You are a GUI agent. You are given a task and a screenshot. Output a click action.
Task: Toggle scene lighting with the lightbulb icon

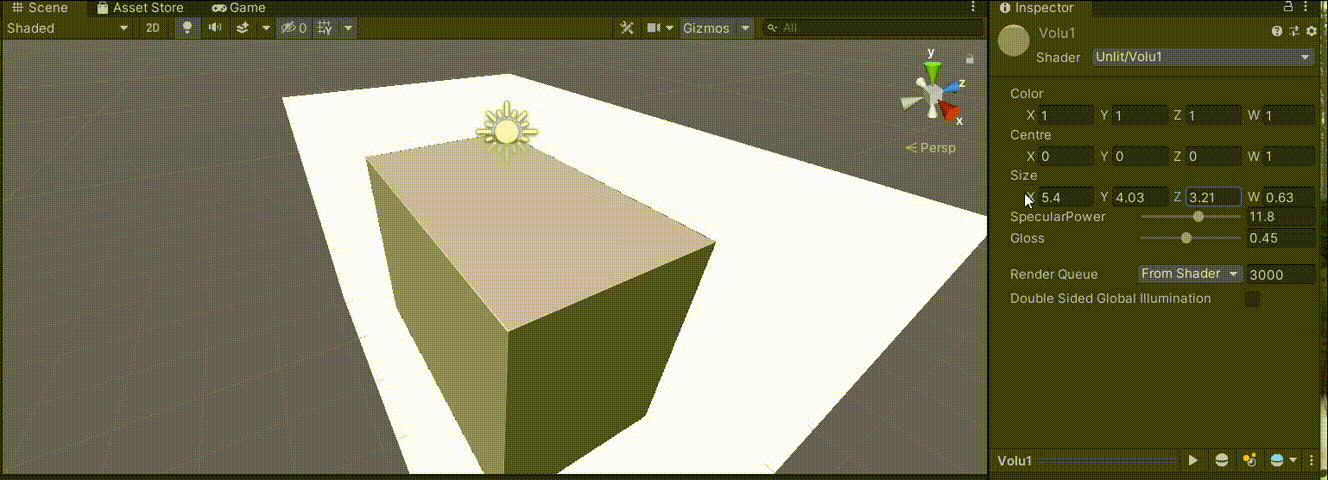(x=186, y=28)
